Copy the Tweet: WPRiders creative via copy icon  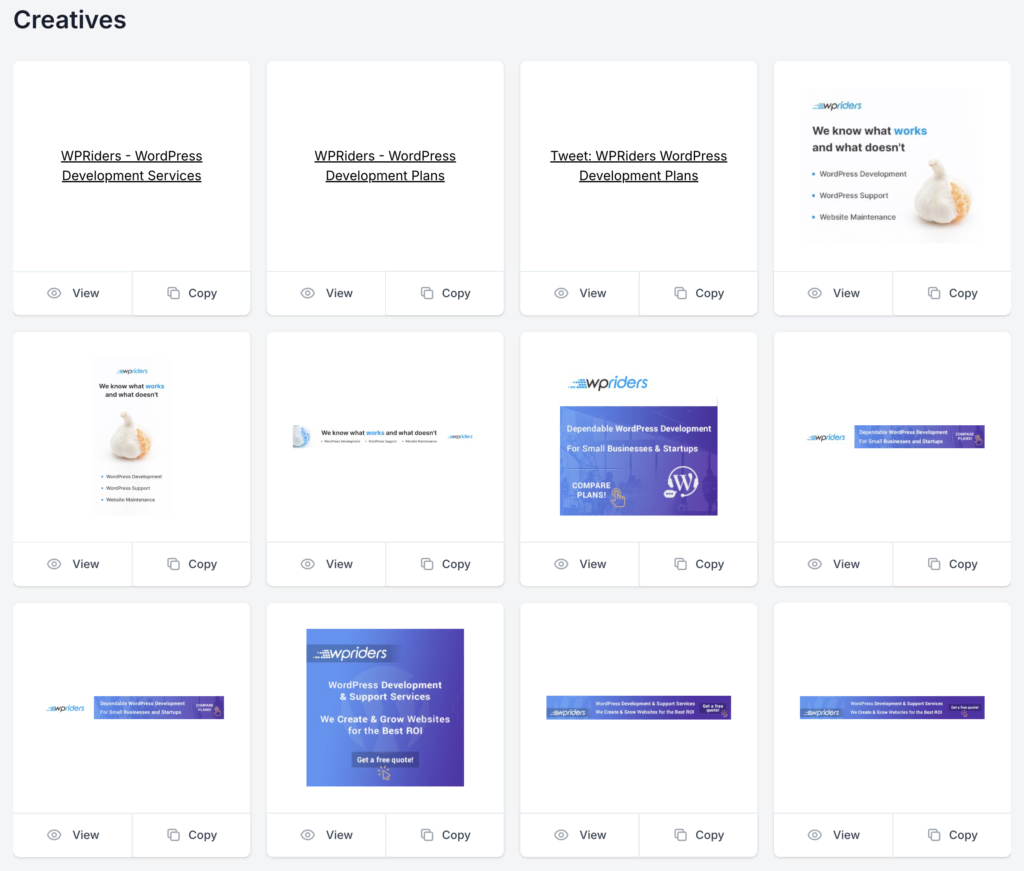pyautogui.click(x=680, y=293)
